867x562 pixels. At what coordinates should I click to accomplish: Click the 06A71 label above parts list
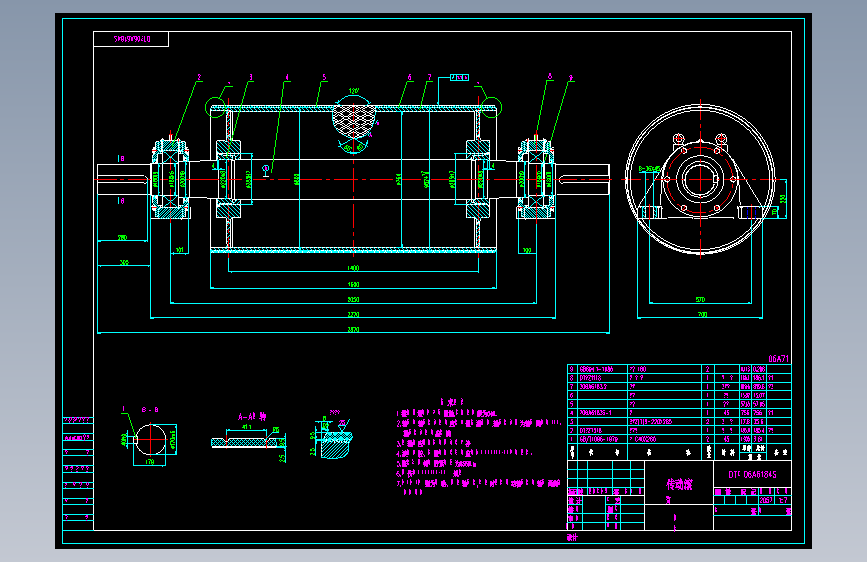(x=779, y=359)
